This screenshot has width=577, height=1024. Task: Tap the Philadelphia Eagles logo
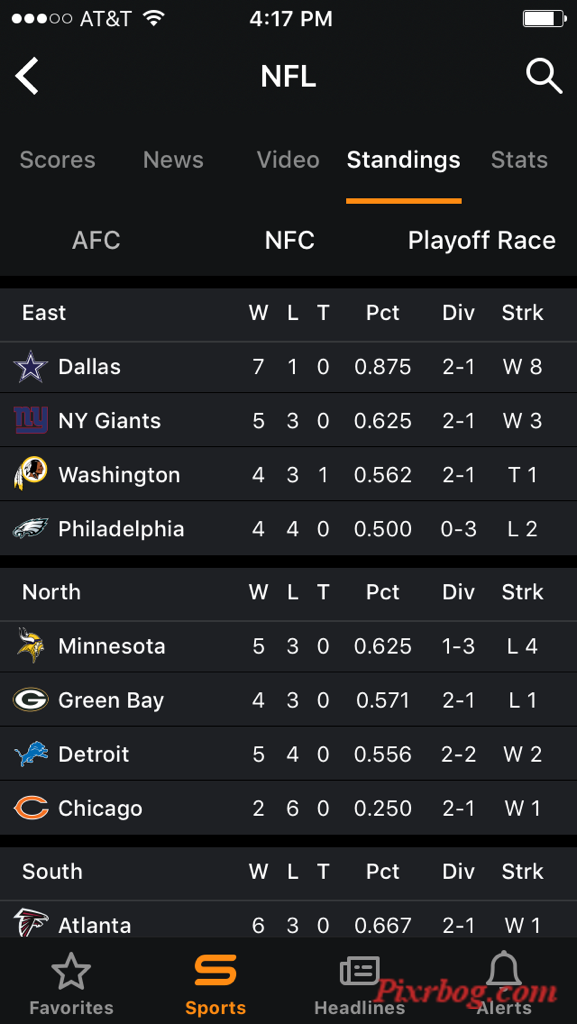[x=31, y=528]
